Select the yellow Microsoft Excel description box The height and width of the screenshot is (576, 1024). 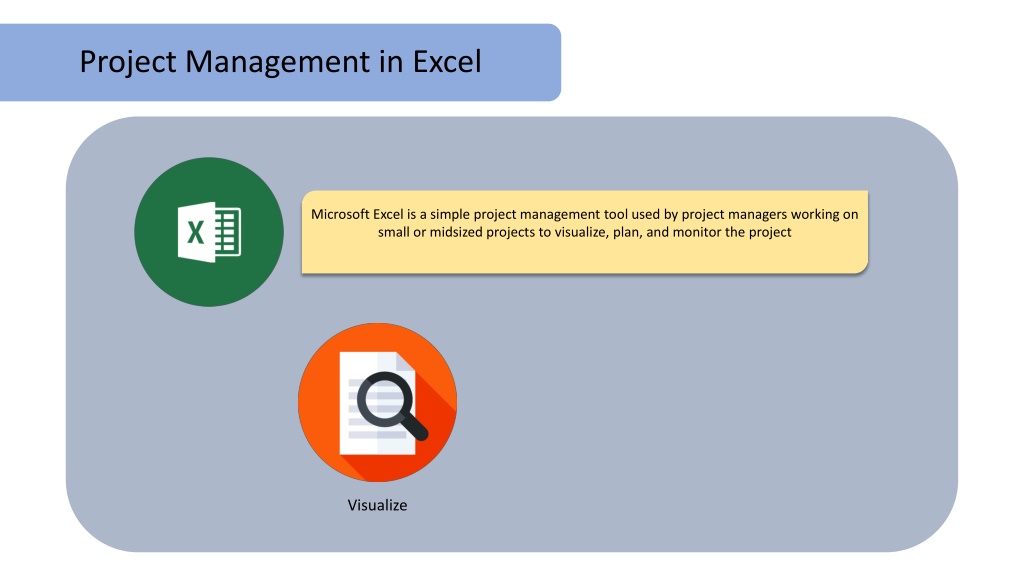pos(584,232)
